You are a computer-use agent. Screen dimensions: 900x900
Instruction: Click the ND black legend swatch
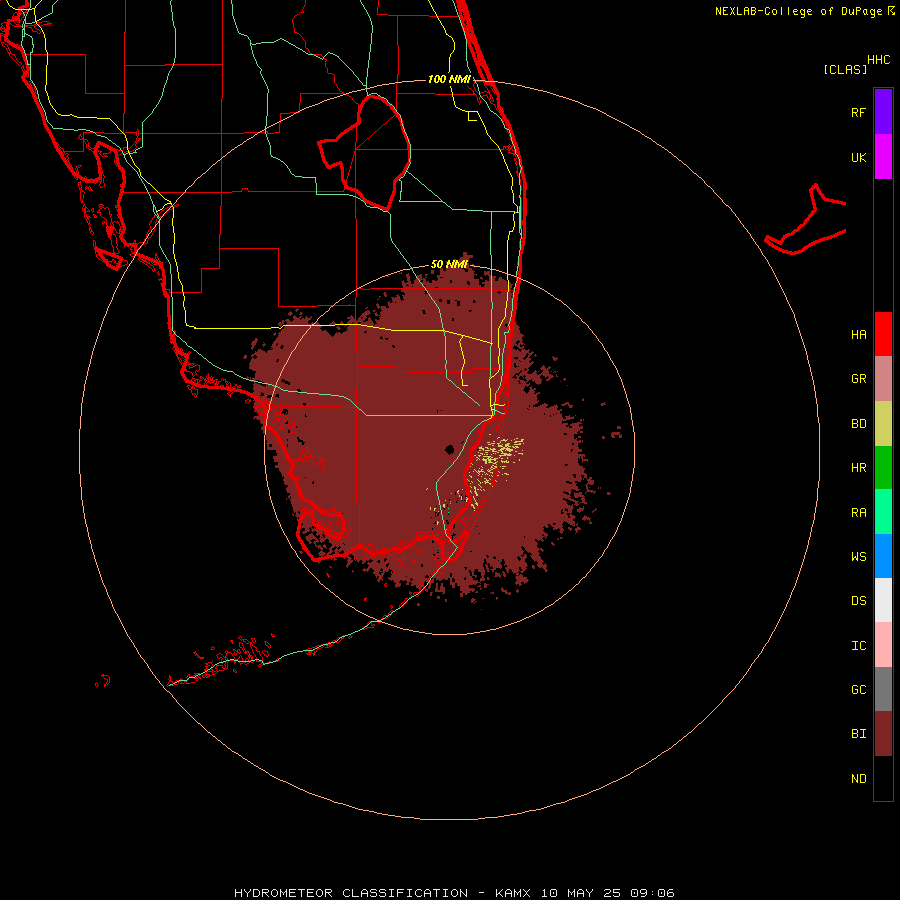tap(883, 778)
